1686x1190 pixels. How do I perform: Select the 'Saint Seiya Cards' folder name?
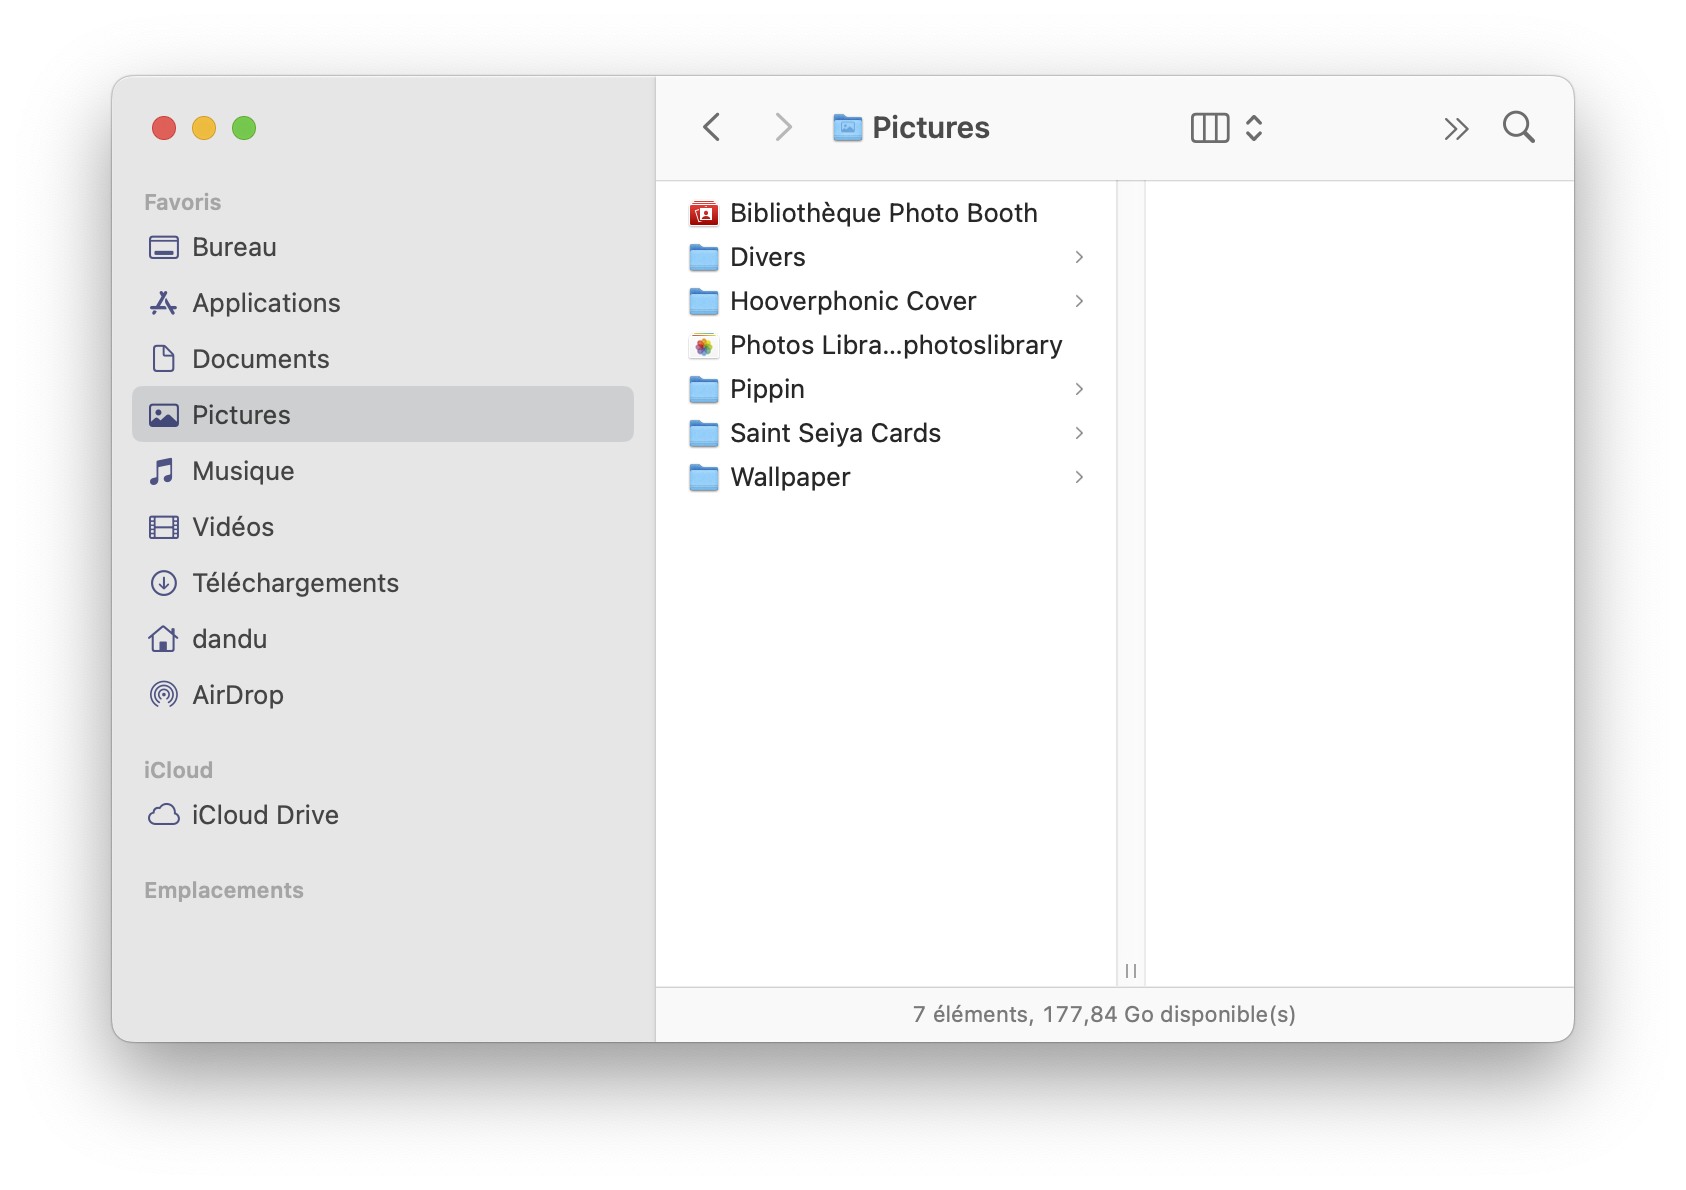pos(835,433)
